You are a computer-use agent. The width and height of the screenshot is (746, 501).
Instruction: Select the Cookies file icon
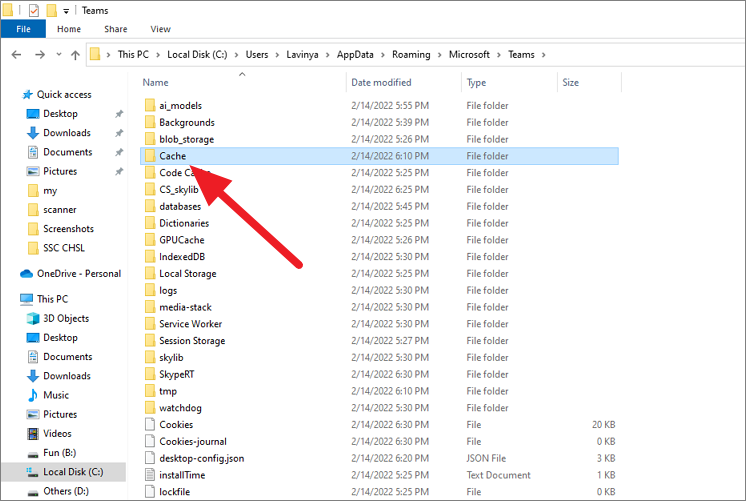(x=150, y=424)
